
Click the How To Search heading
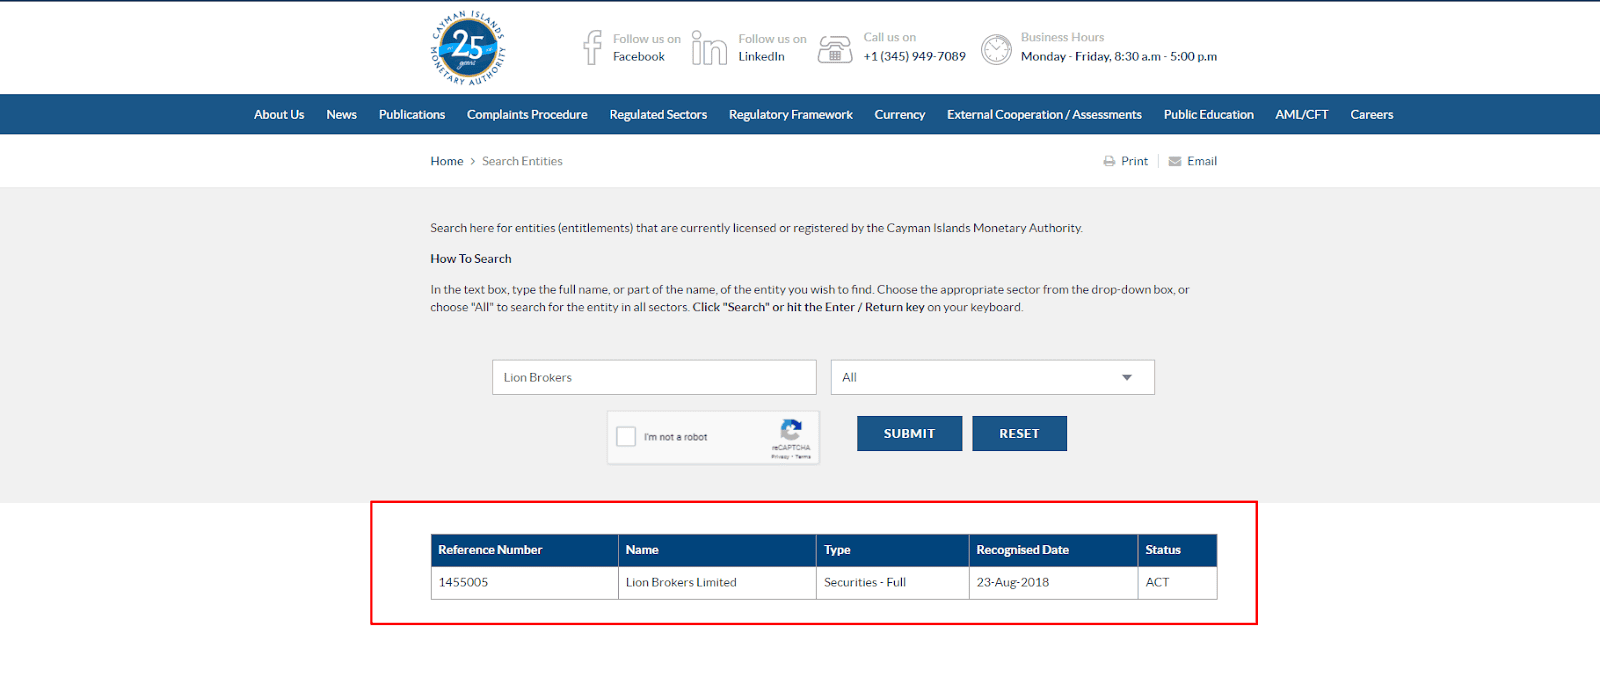click(x=471, y=259)
